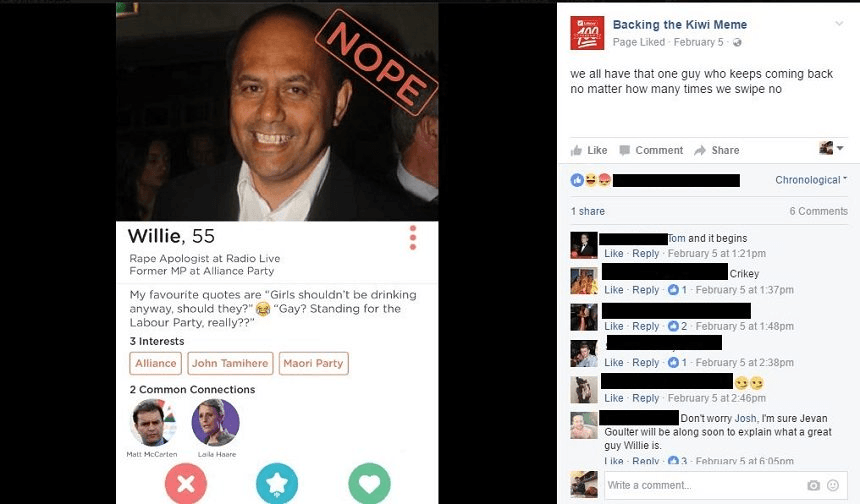Select the Maori Party interest tag
Viewport: 860px width, 504px height.
click(x=313, y=363)
